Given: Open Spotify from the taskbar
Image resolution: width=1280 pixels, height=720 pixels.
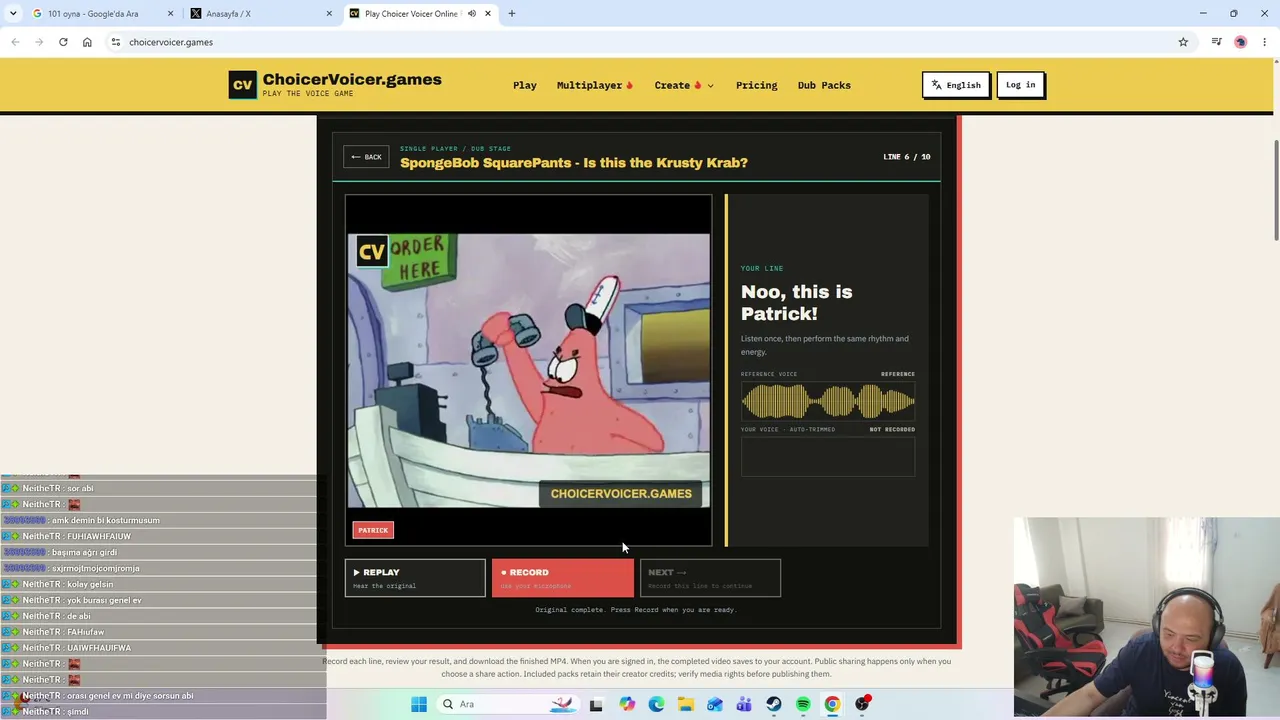Looking at the screenshot, I should [803, 704].
